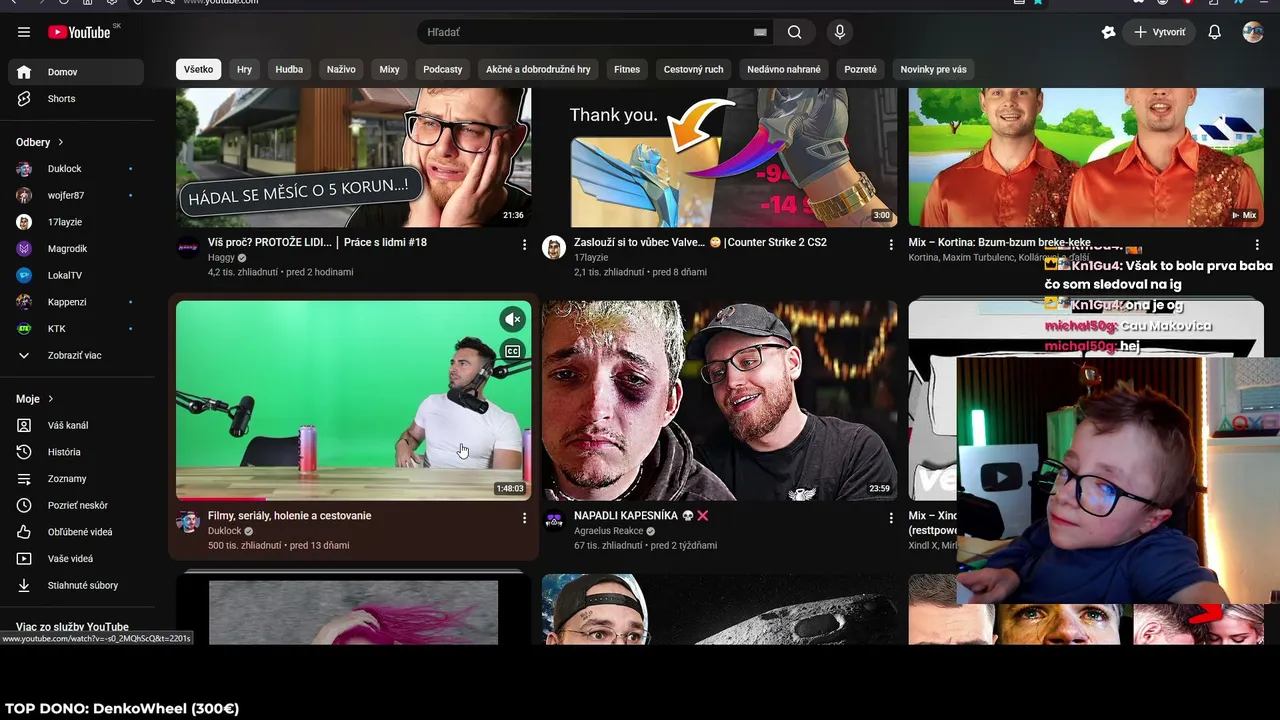Image resolution: width=1280 pixels, height=720 pixels.
Task: Open LokalTV subscription in the sidebar
Action: 76,275
